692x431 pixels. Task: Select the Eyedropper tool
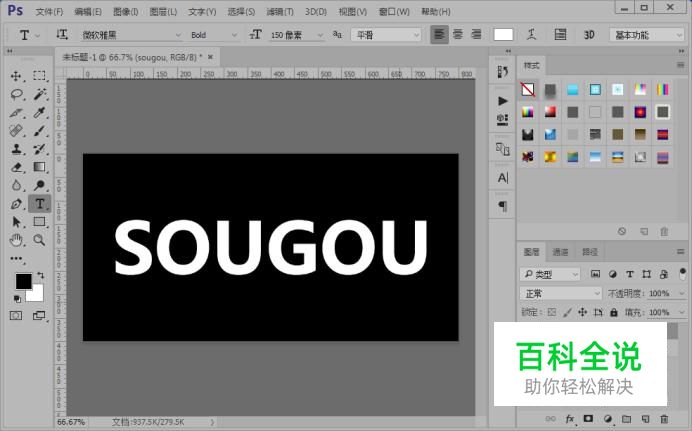point(39,112)
